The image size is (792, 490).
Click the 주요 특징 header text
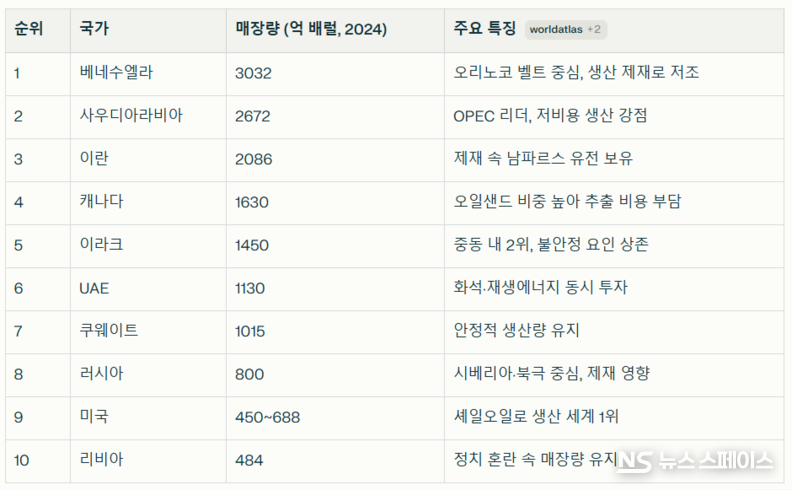(x=484, y=29)
